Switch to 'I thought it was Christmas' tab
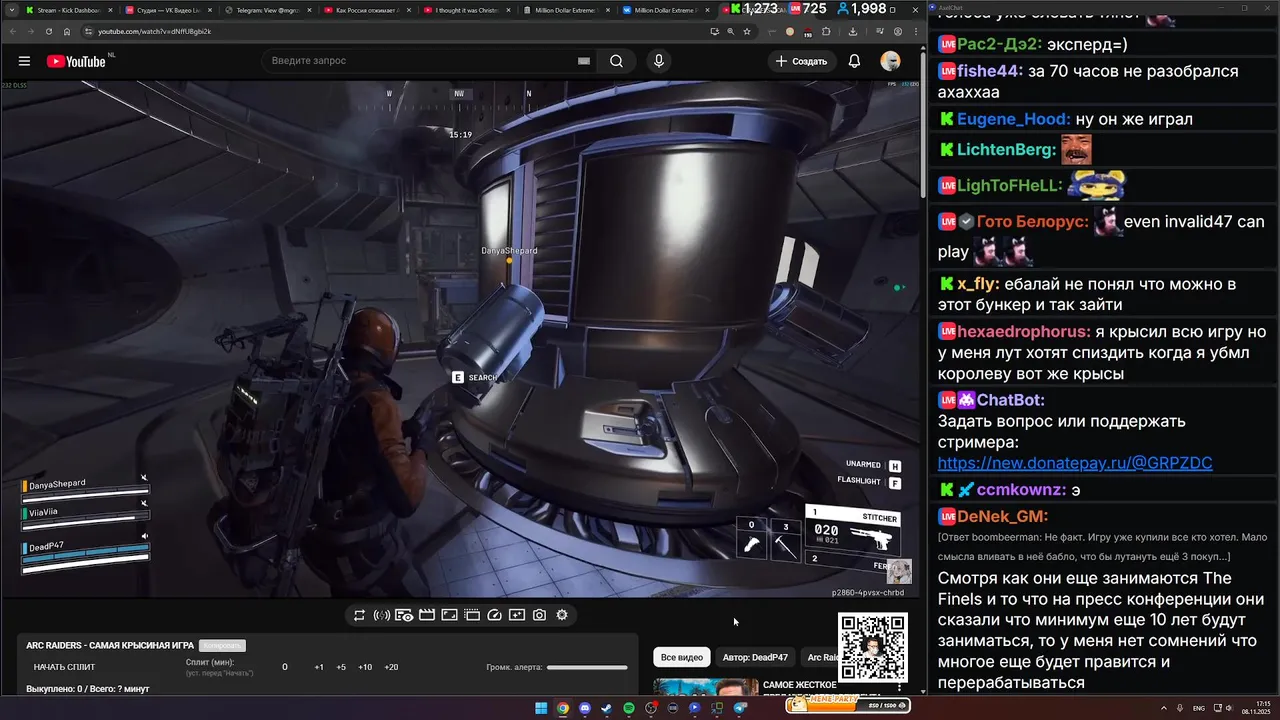Viewport: 1280px width, 720px height. pyautogui.click(x=465, y=10)
